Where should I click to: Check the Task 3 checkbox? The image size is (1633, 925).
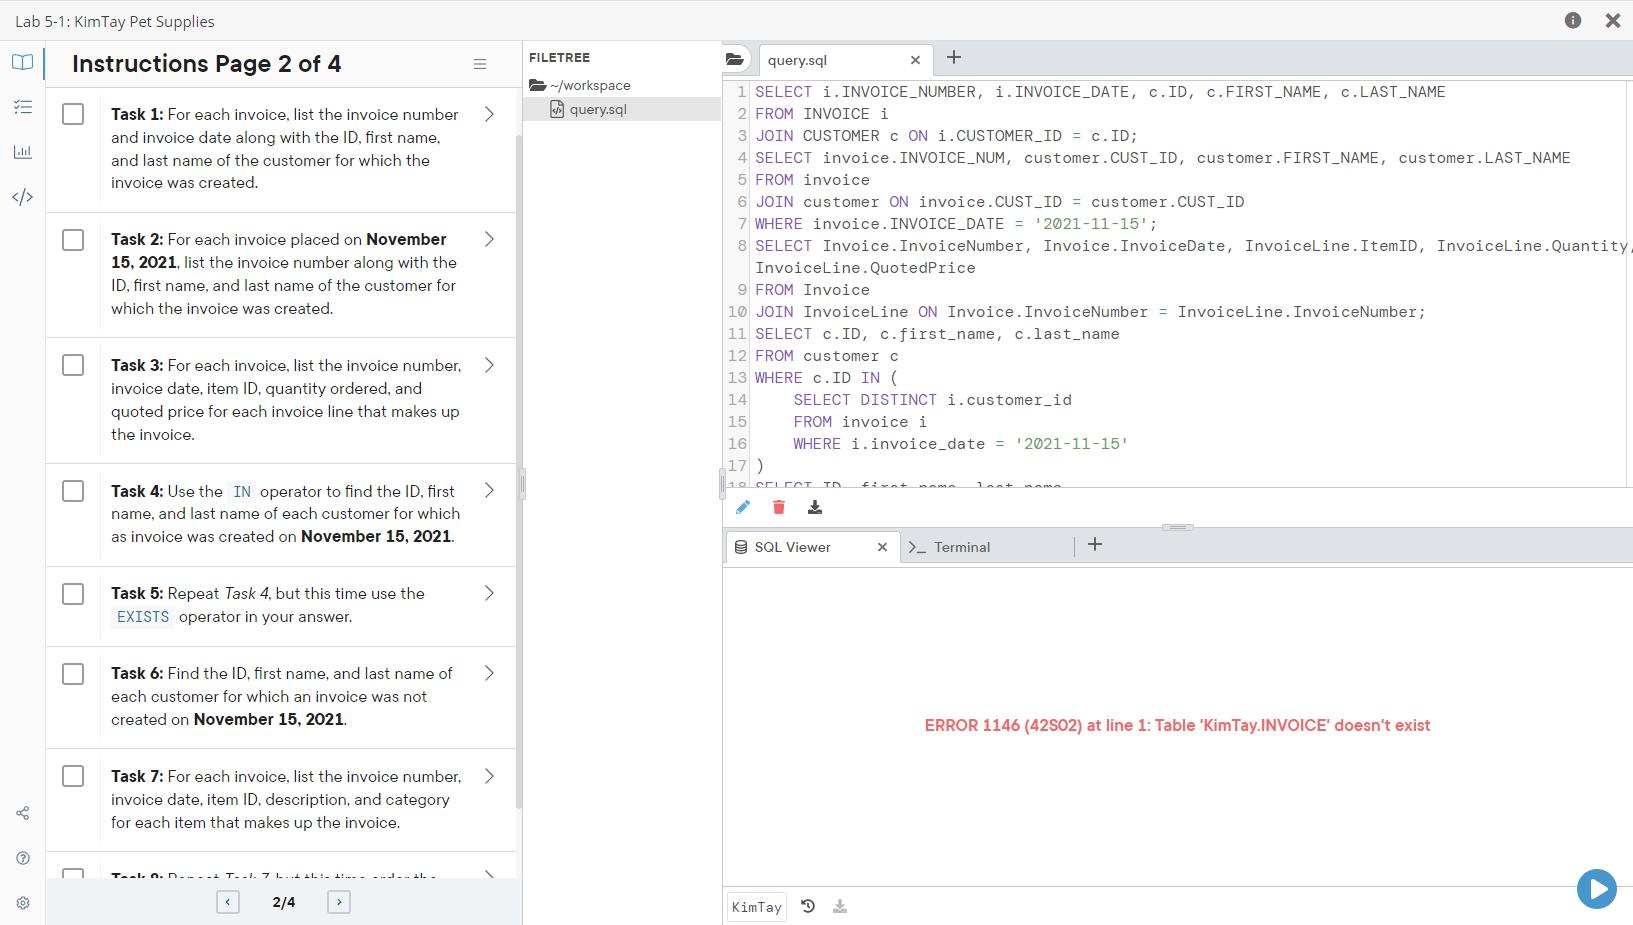click(73, 365)
